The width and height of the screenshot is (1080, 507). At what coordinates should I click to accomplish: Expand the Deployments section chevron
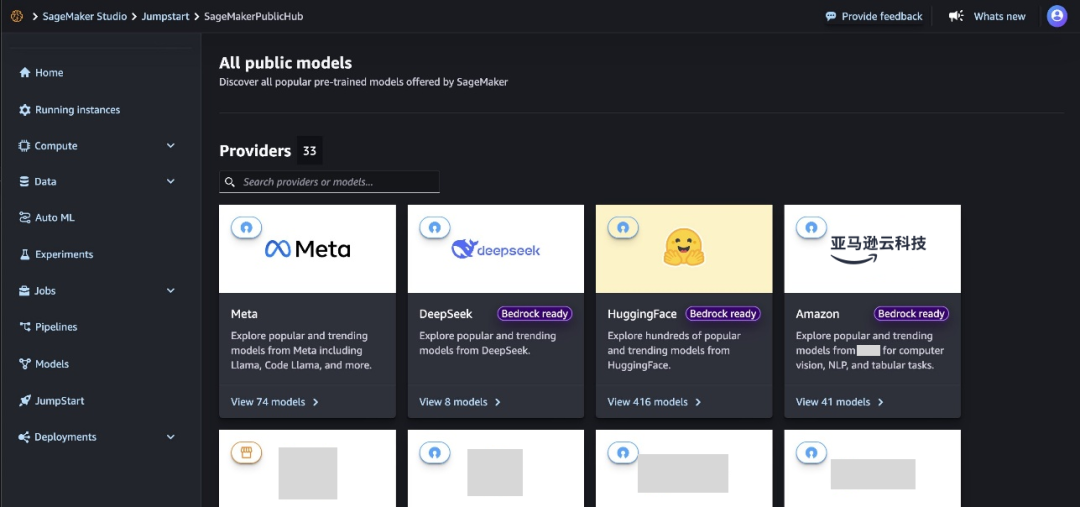click(x=171, y=437)
